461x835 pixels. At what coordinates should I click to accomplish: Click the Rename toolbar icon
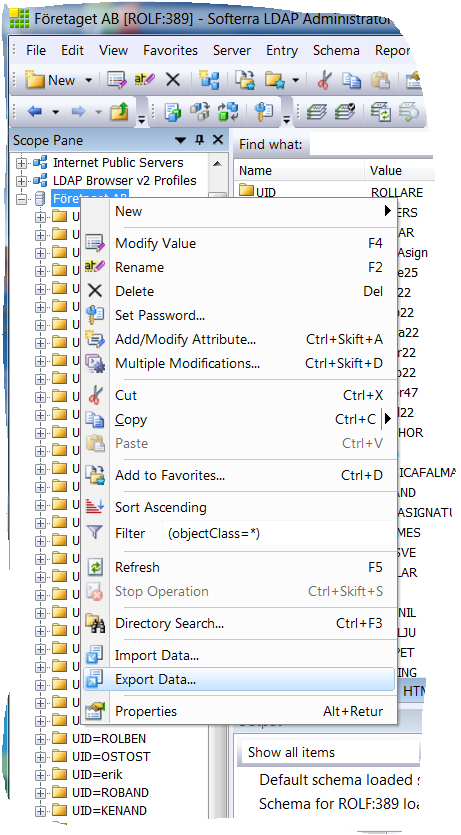coord(144,80)
